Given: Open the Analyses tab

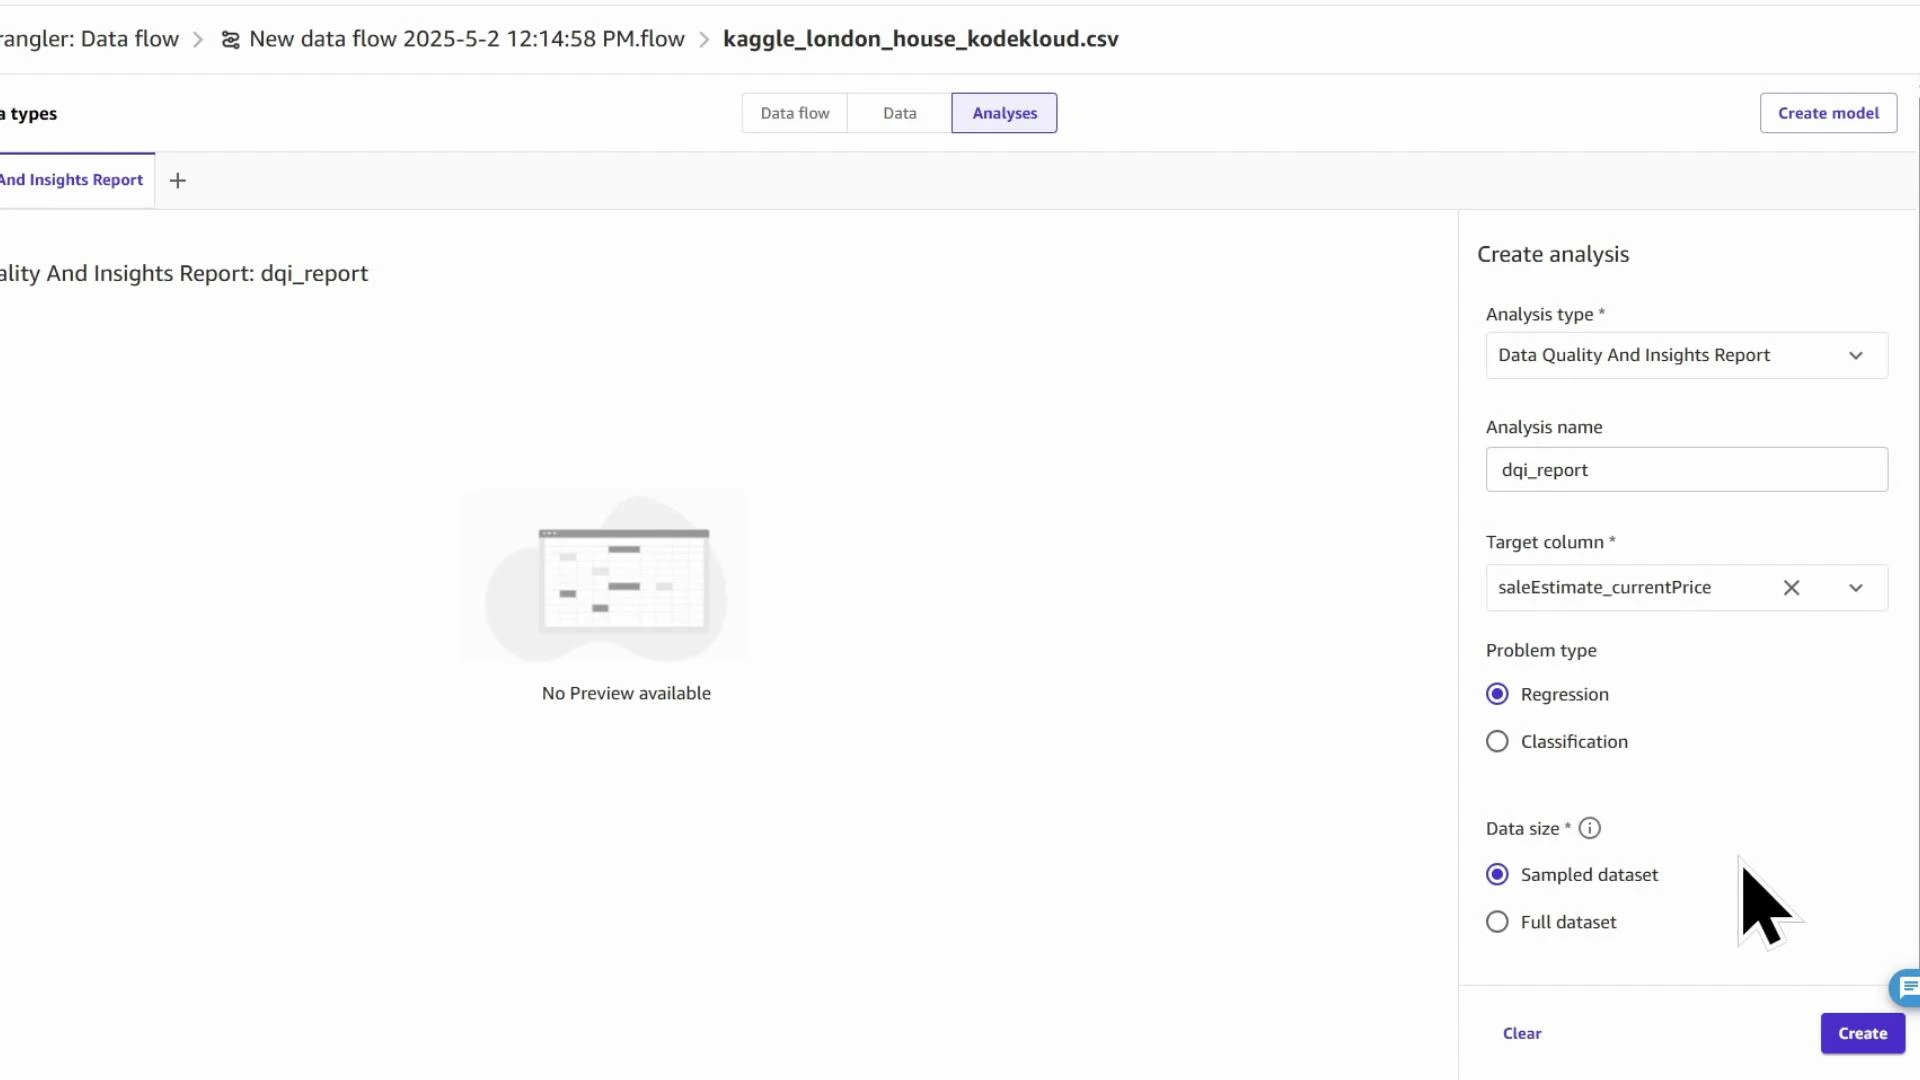Looking at the screenshot, I should click(1003, 112).
